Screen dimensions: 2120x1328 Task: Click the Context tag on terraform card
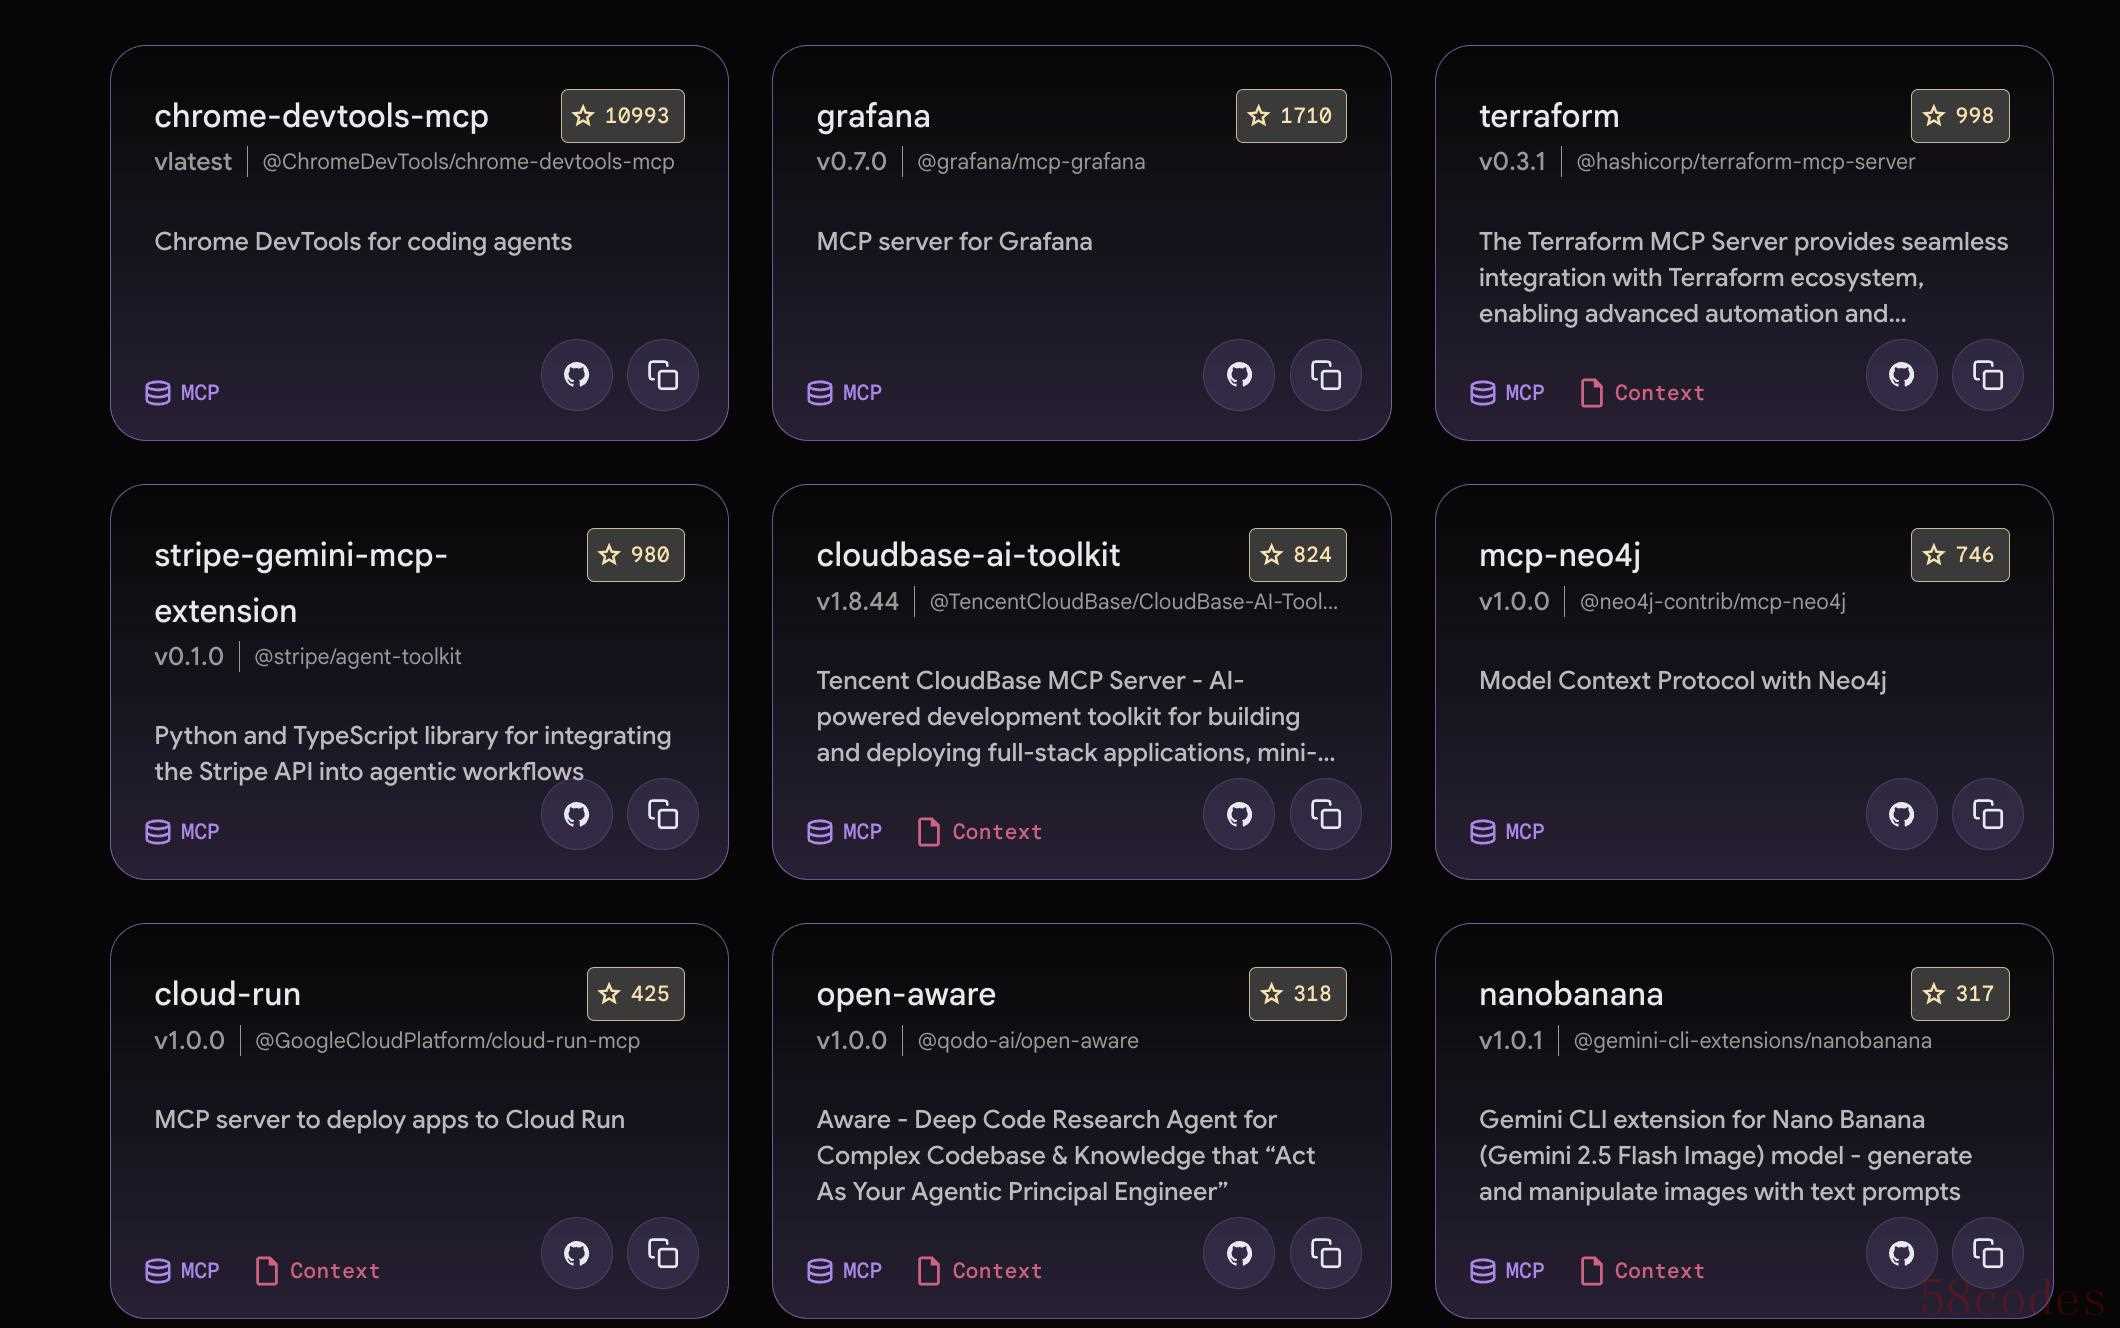pos(1642,393)
